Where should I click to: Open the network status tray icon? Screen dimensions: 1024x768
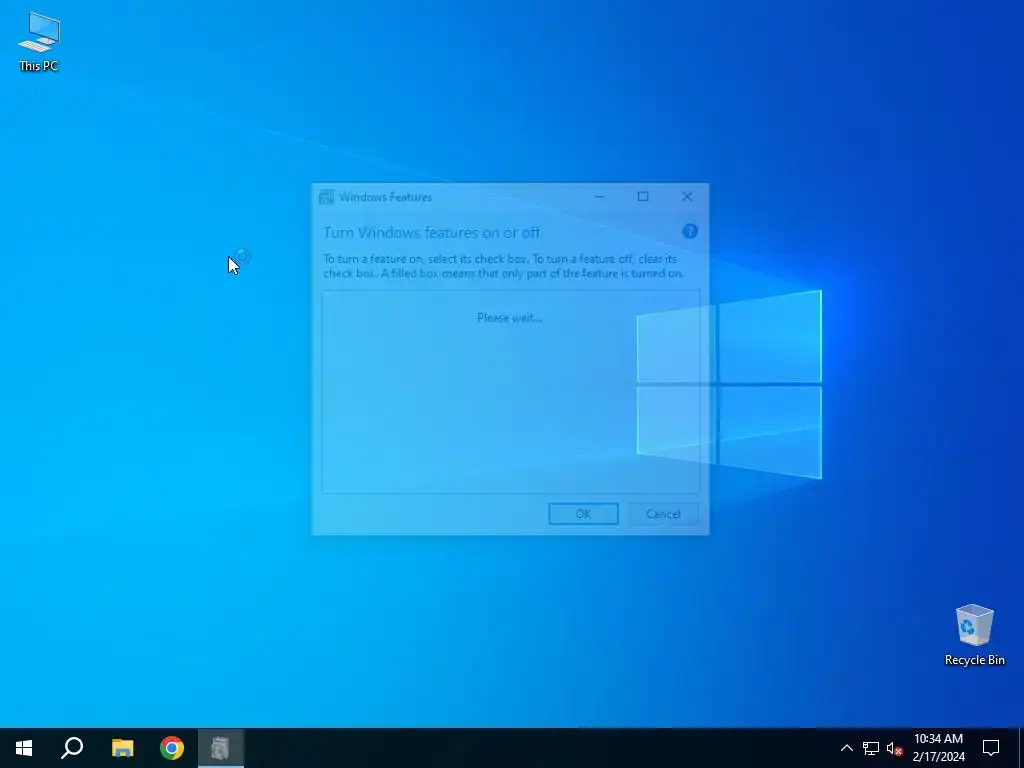[871, 748]
